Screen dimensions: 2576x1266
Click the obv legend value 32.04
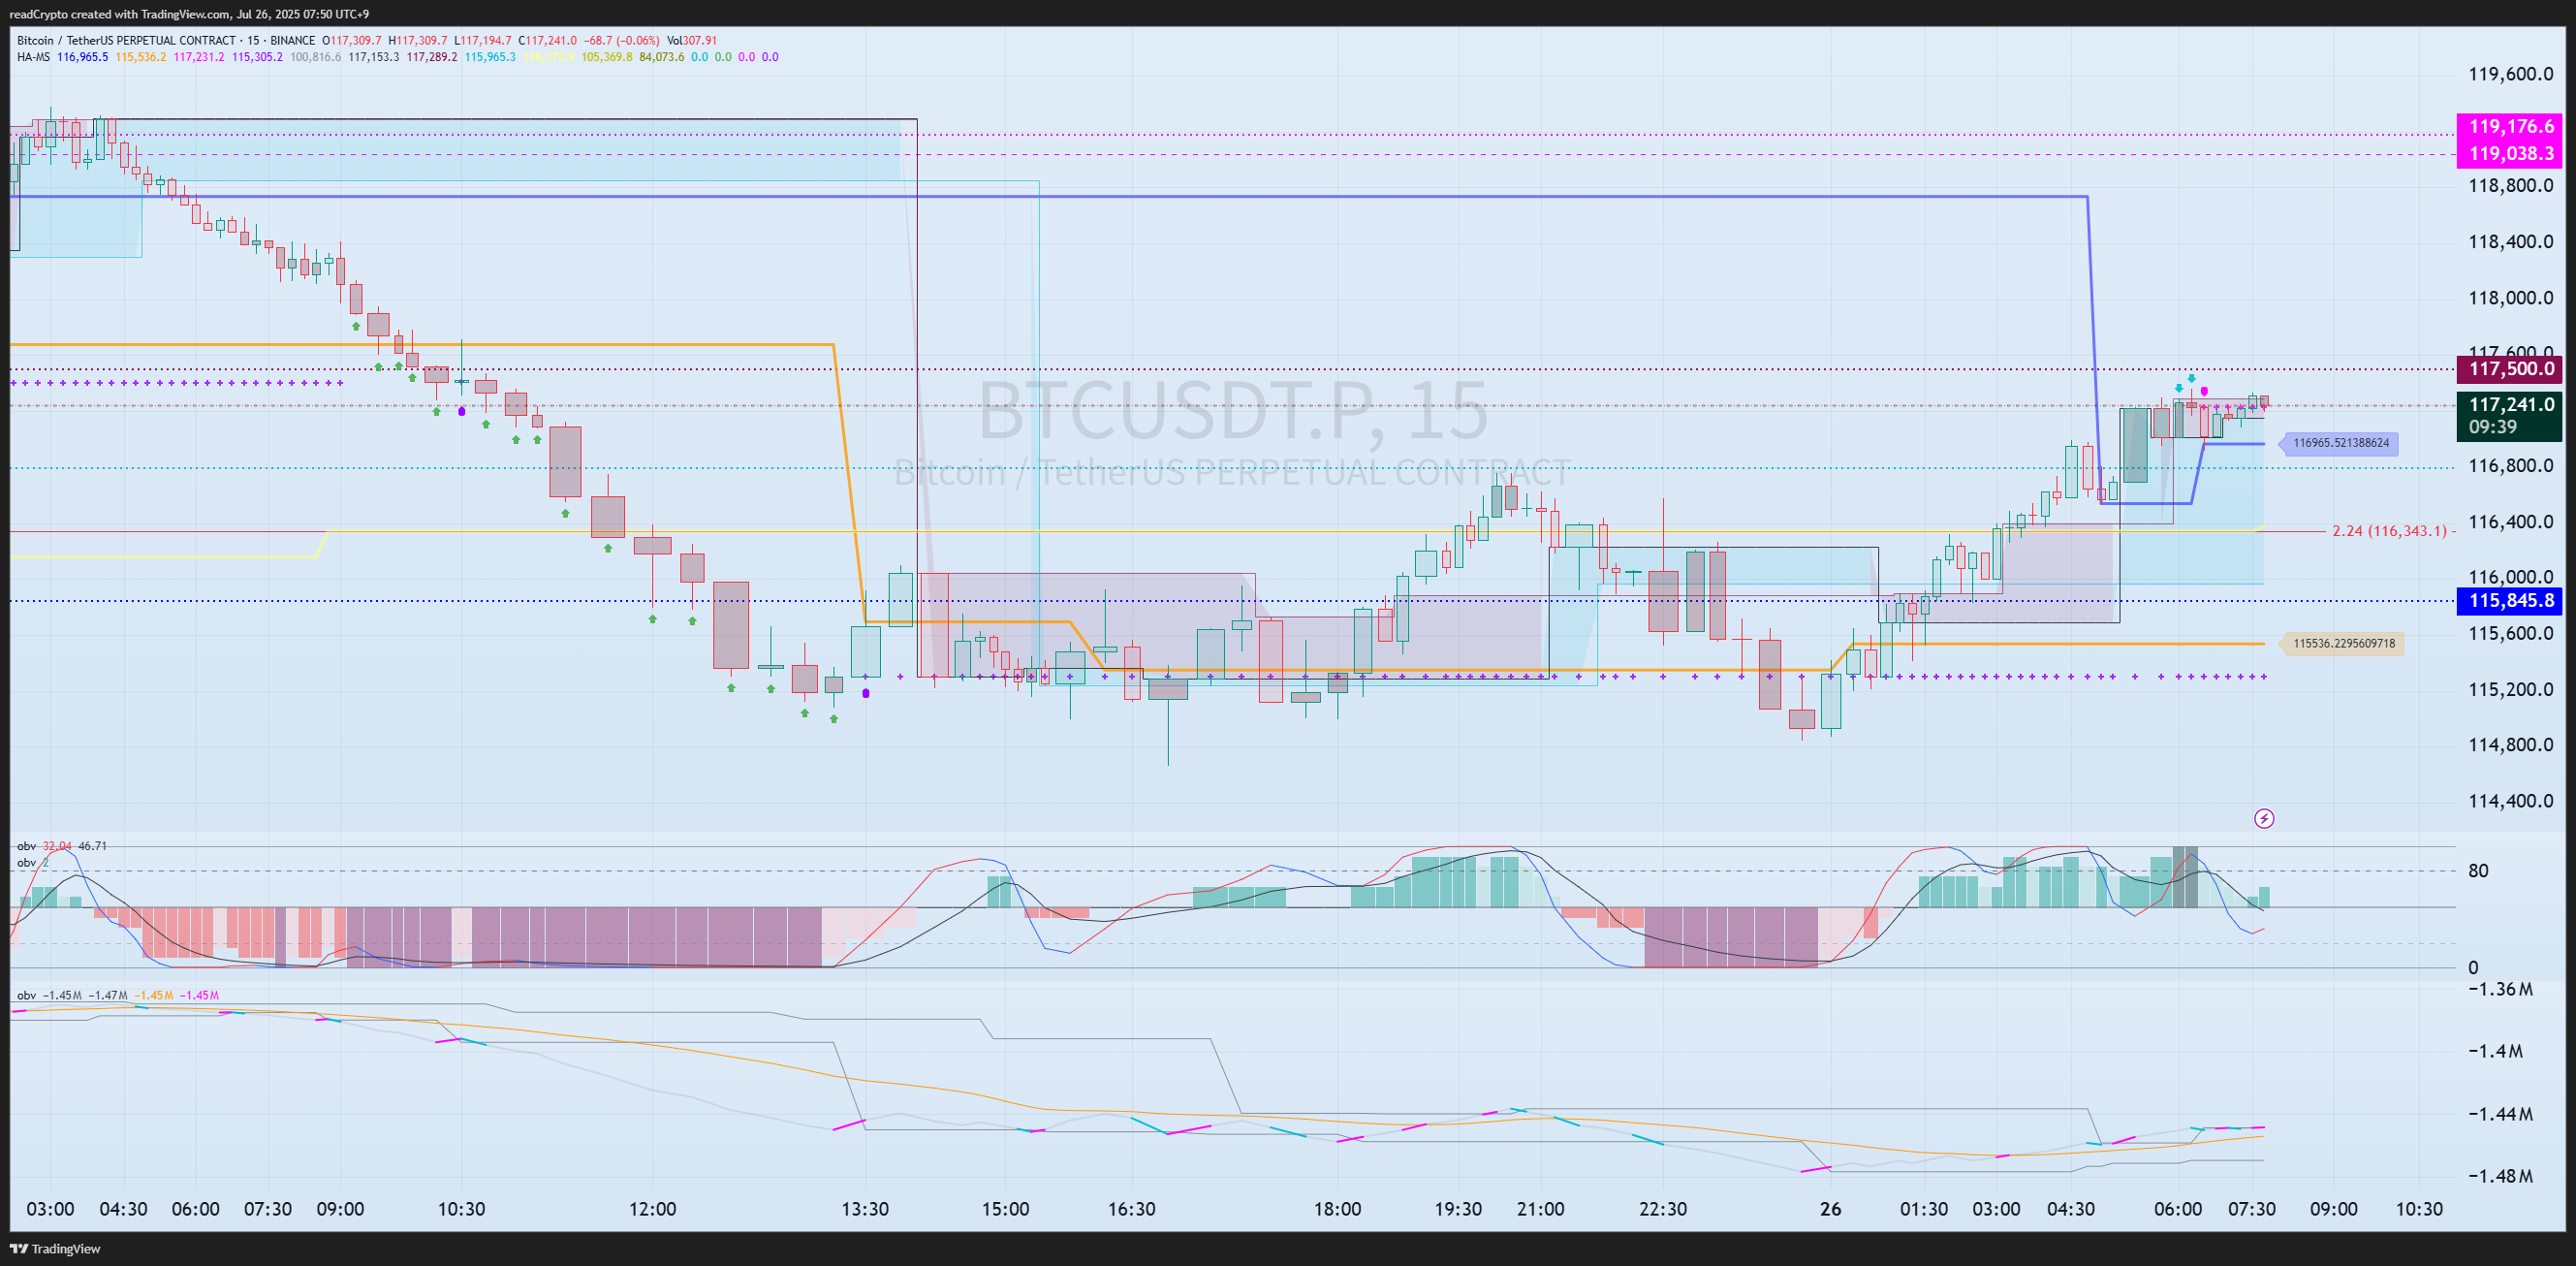(57, 846)
